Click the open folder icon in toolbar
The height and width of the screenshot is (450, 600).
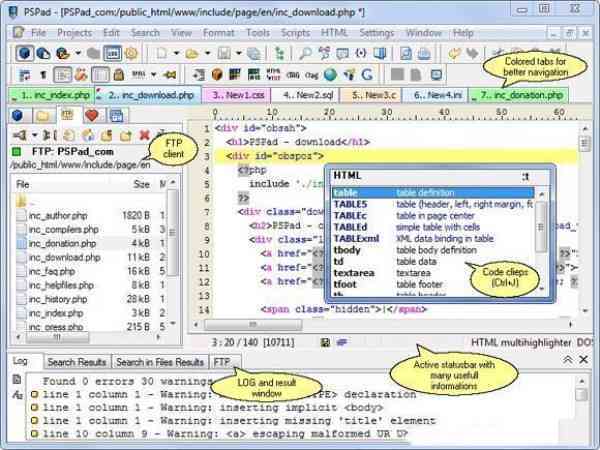click(x=192, y=54)
